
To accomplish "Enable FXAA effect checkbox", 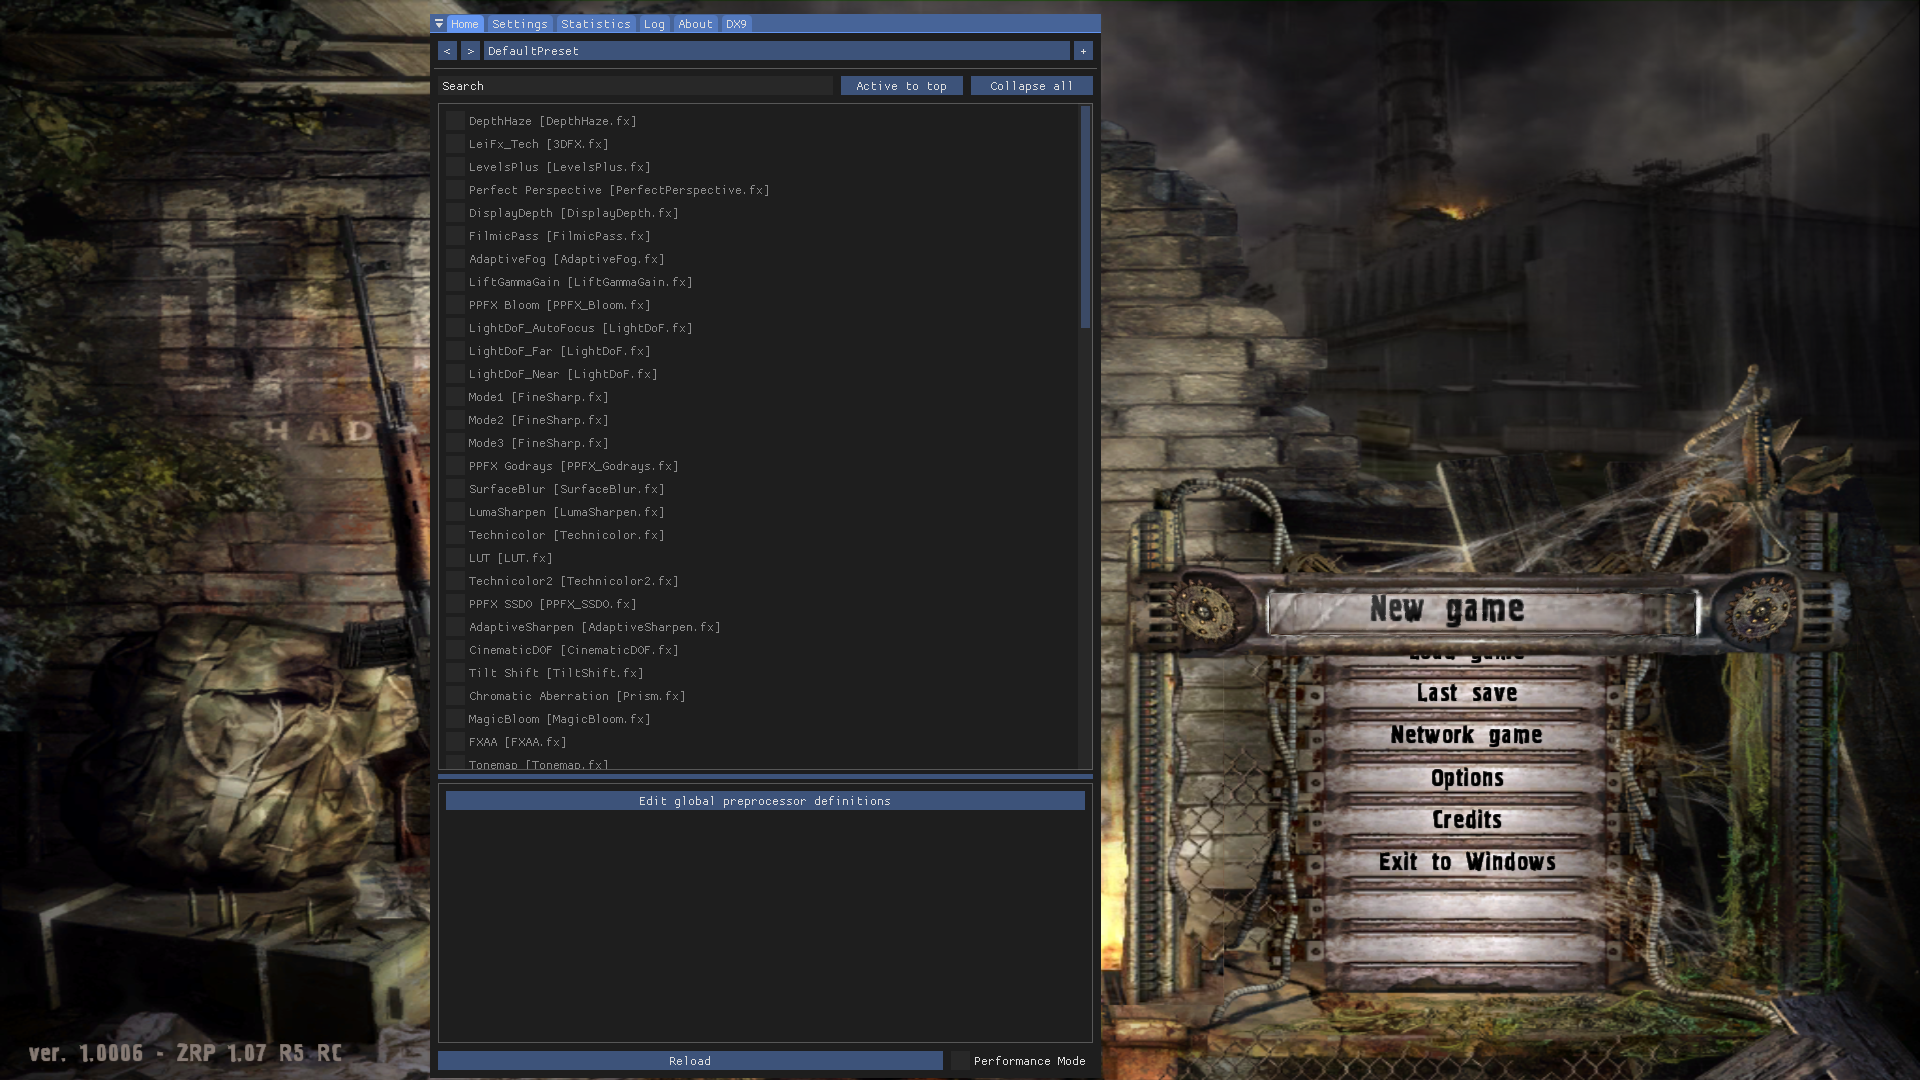I will pos(455,742).
